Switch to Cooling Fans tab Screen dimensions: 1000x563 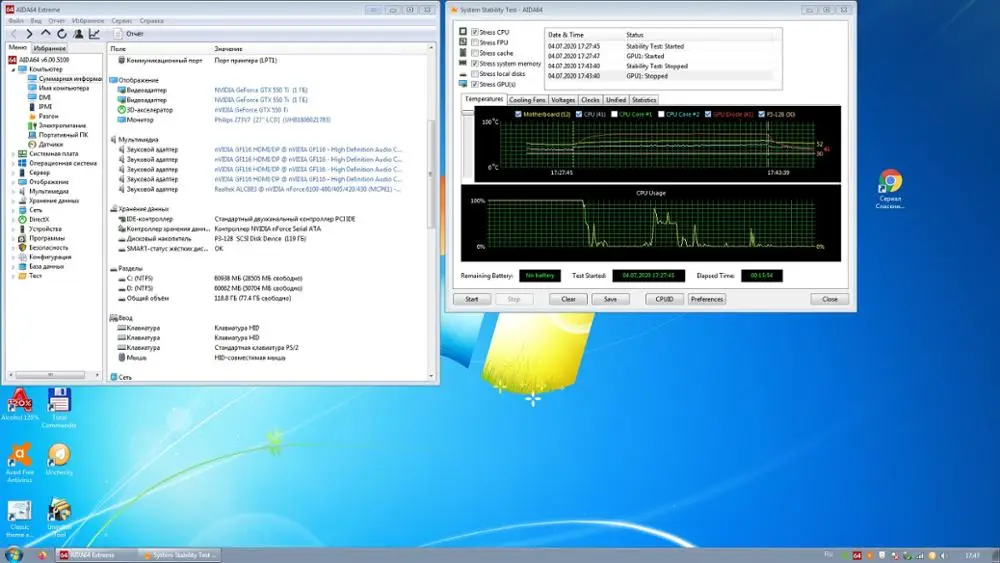click(x=527, y=100)
